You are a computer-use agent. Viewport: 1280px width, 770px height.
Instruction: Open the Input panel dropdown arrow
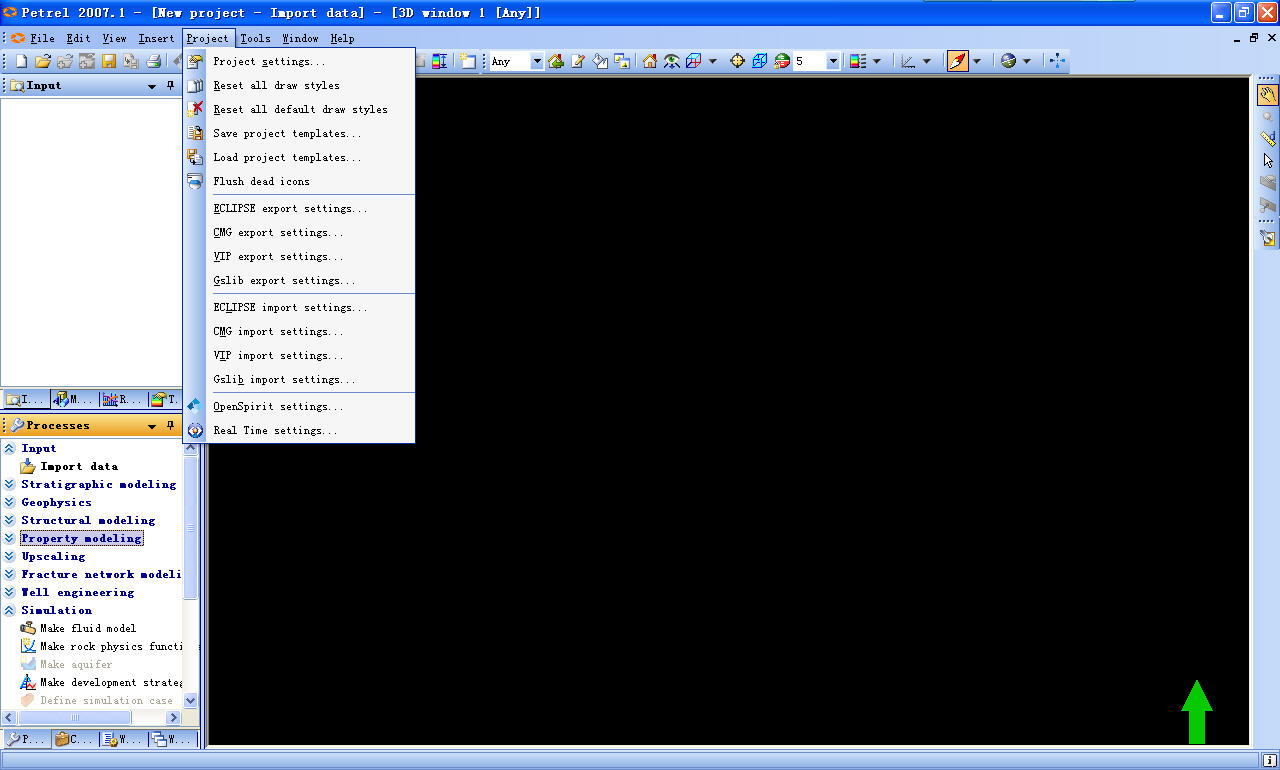click(152, 86)
